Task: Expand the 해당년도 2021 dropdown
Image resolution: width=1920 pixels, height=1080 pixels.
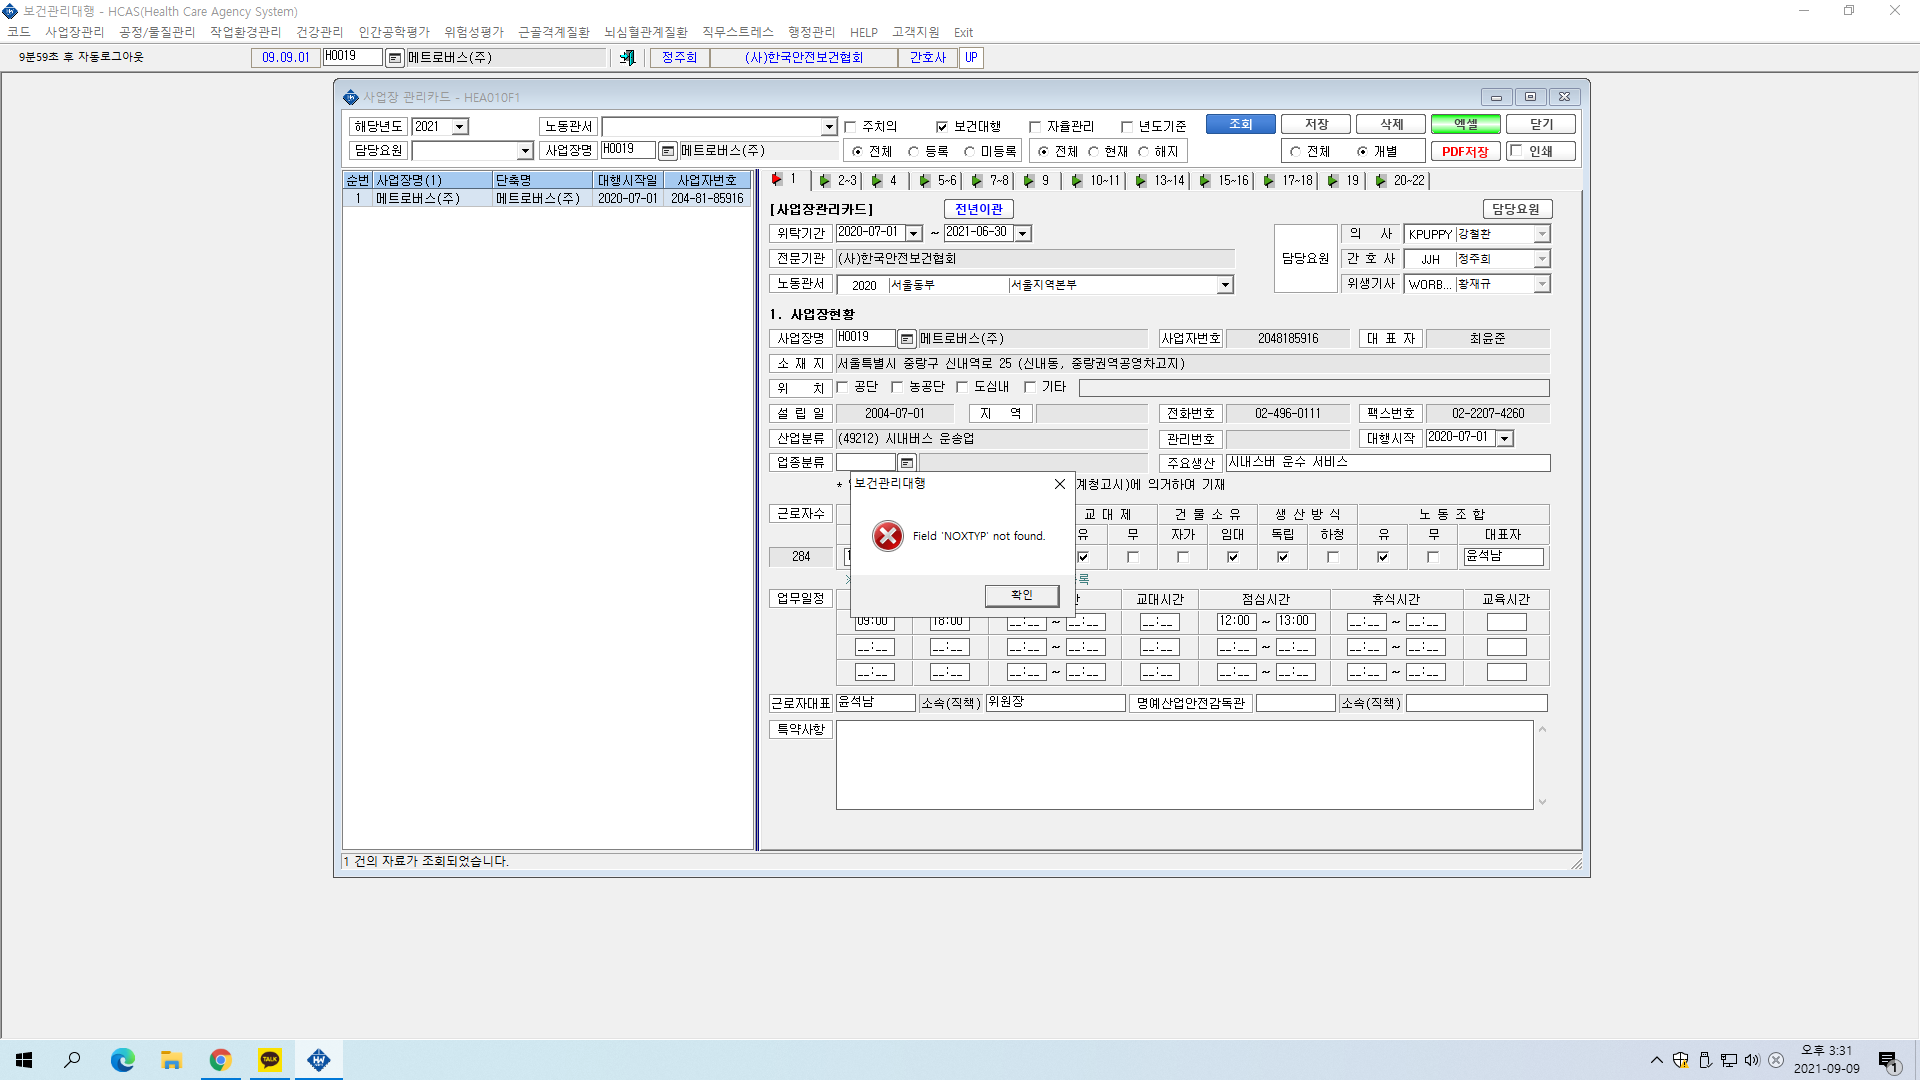Action: pyautogui.click(x=460, y=127)
